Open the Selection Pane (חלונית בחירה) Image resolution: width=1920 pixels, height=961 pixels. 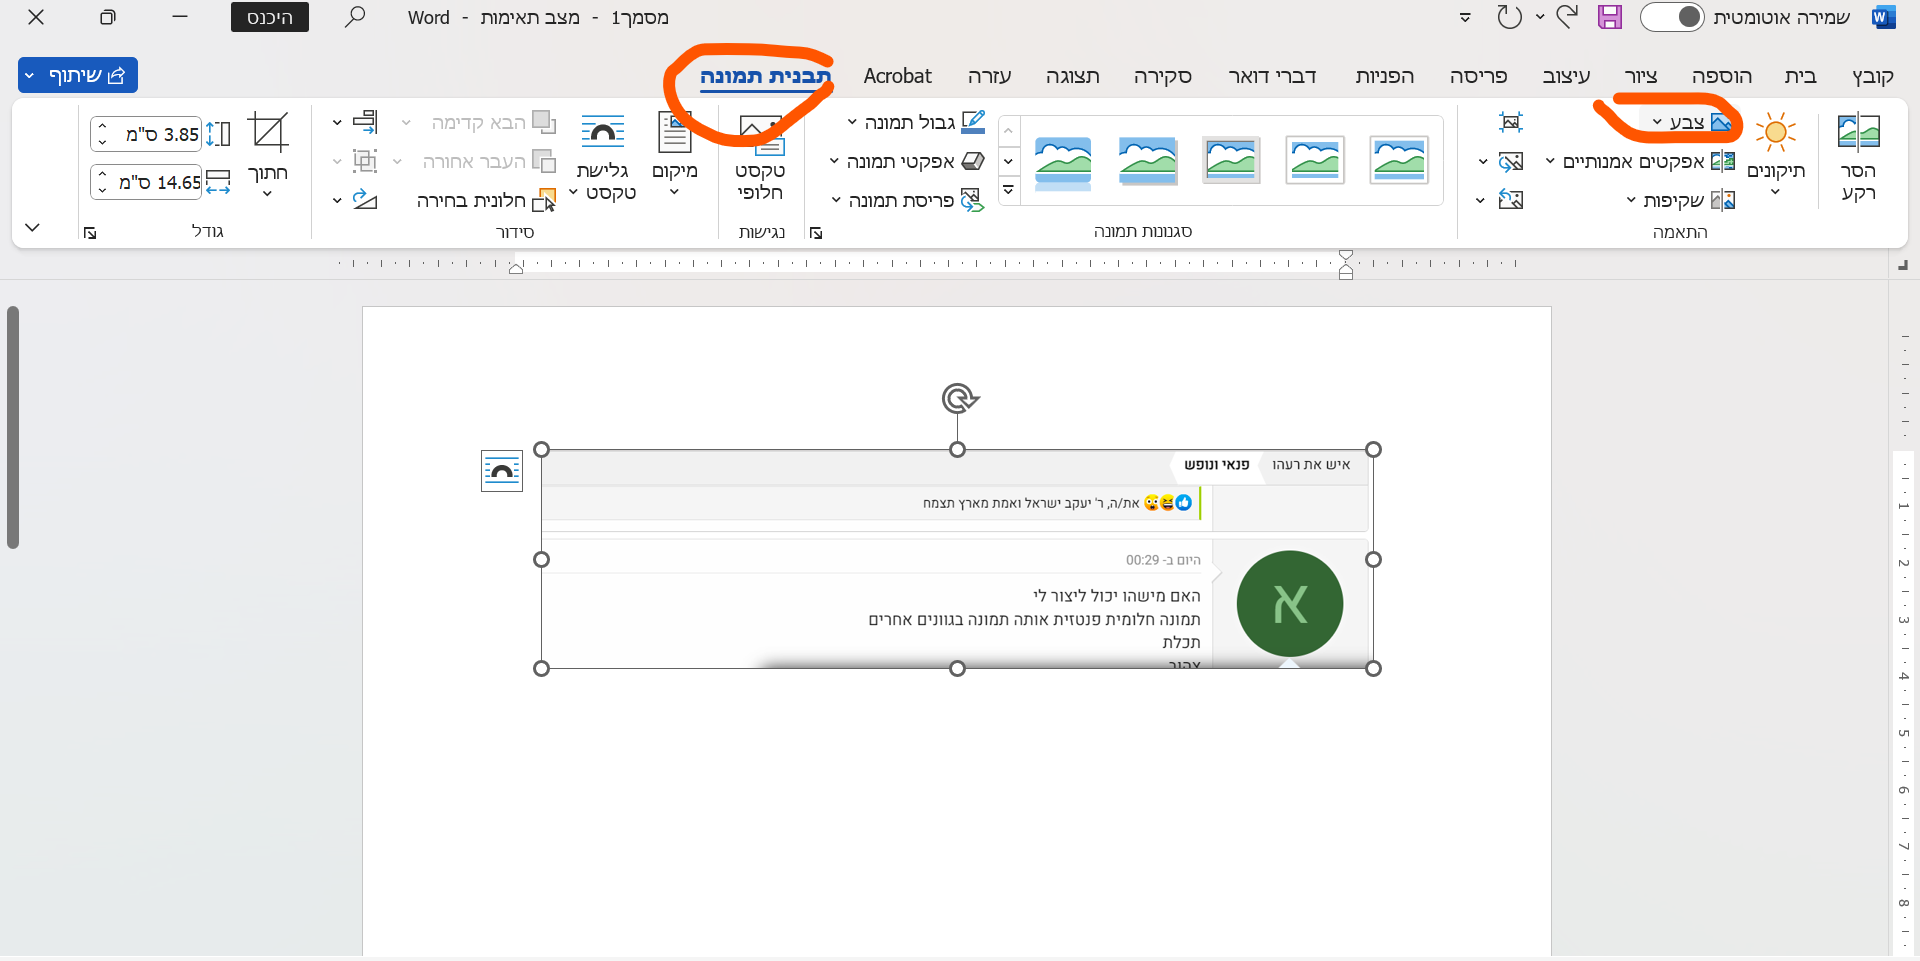[x=486, y=200]
